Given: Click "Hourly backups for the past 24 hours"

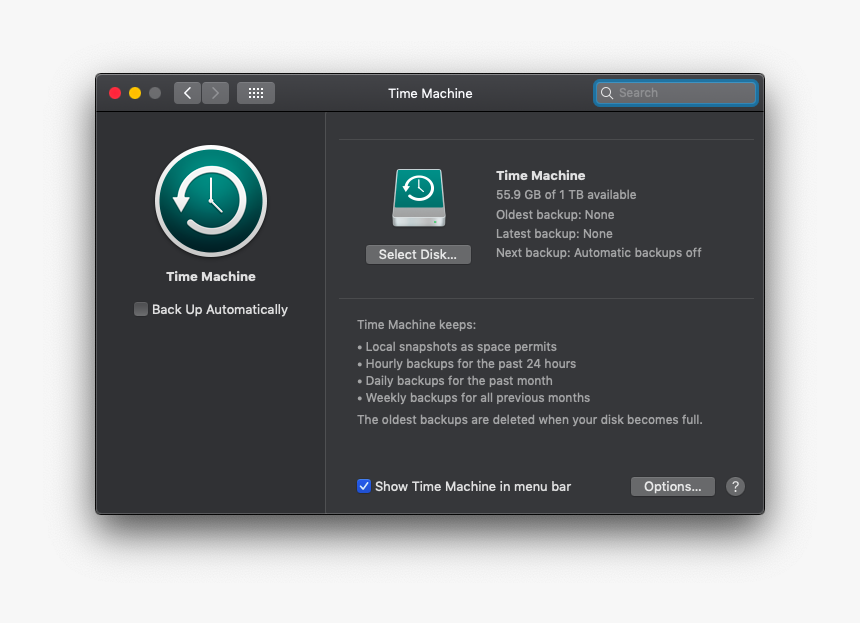Looking at the screenshot, I should click(467, 364).
